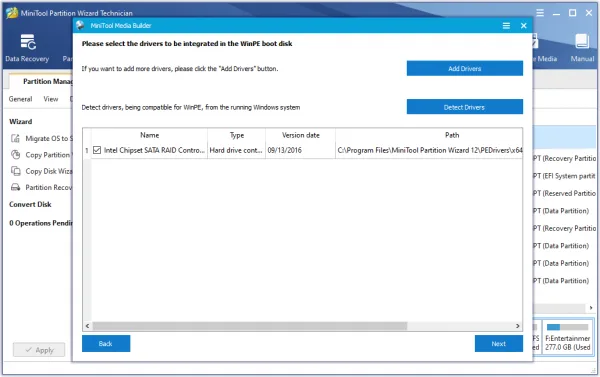This screenshot has height=377, width=600.
Task: Uncheck the Intel Chipset SATA RAID driver checkbox
Action: [97, 150]
